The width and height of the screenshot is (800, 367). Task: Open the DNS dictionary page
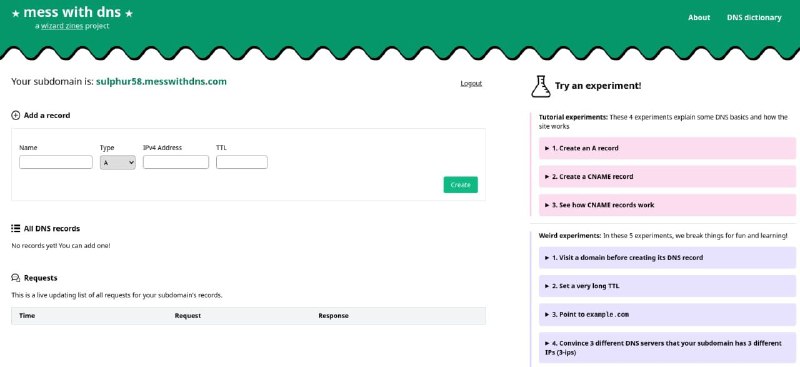pyautogui.click(x=754, y=17)
